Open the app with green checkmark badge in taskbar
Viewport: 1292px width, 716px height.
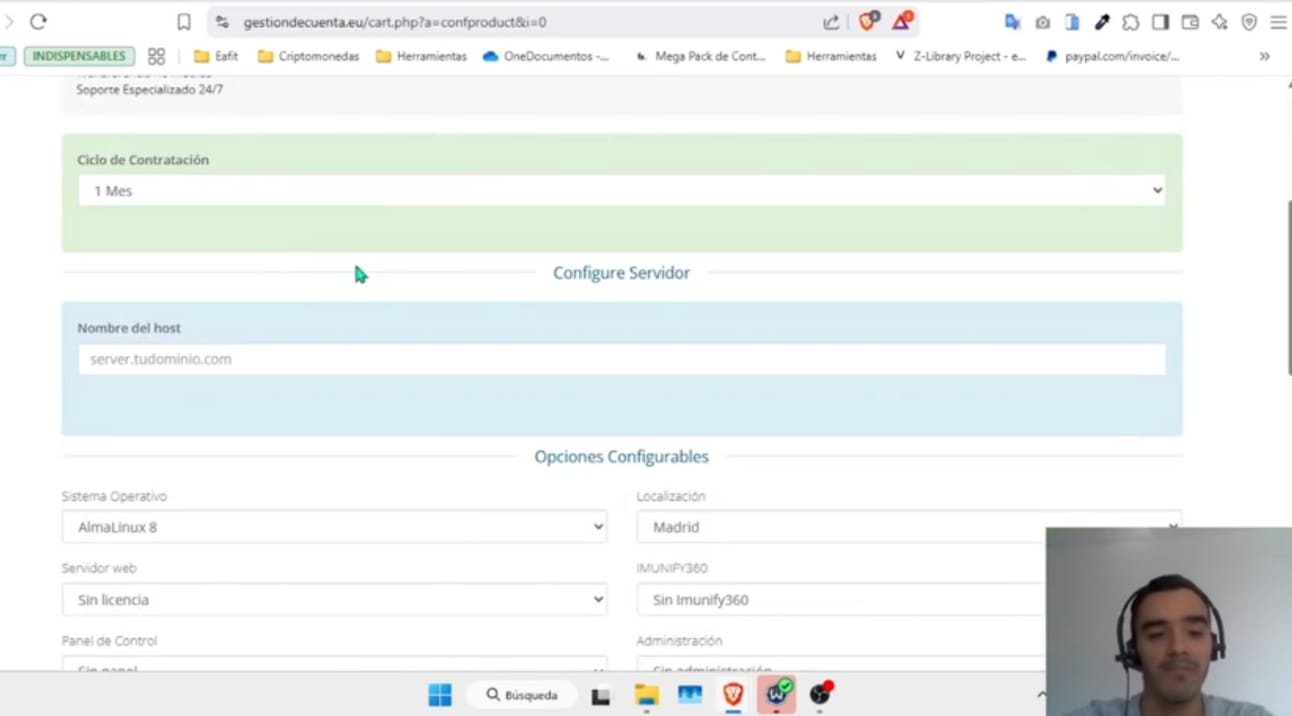(x=777, y=693)
